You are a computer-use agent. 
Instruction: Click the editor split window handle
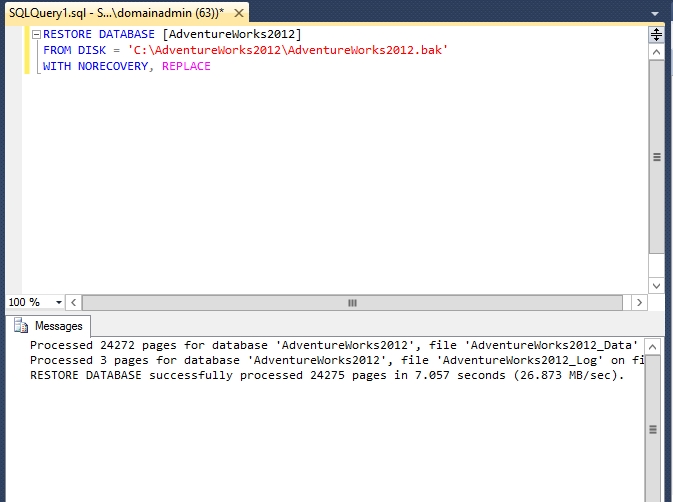pyautogui.click(x=656, y=34)
